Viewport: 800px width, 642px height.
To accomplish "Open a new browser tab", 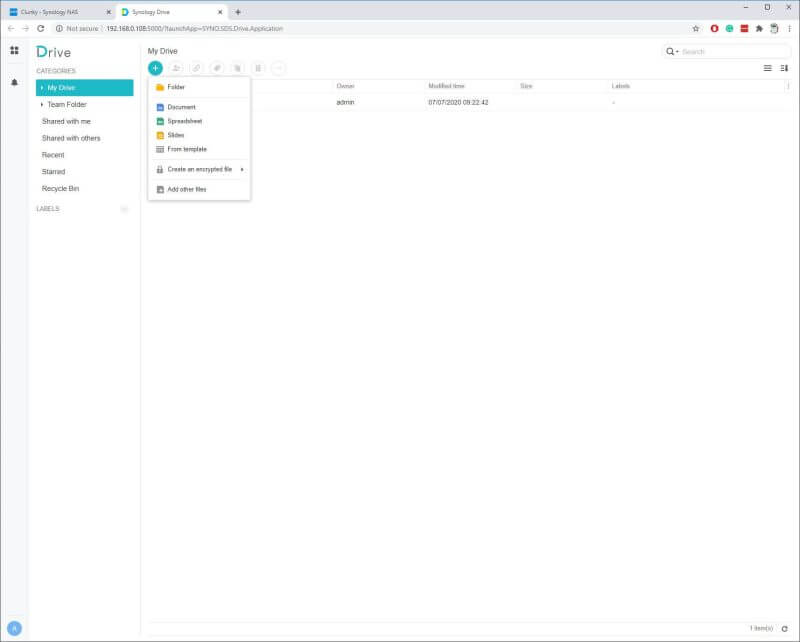I will point(238,12).
